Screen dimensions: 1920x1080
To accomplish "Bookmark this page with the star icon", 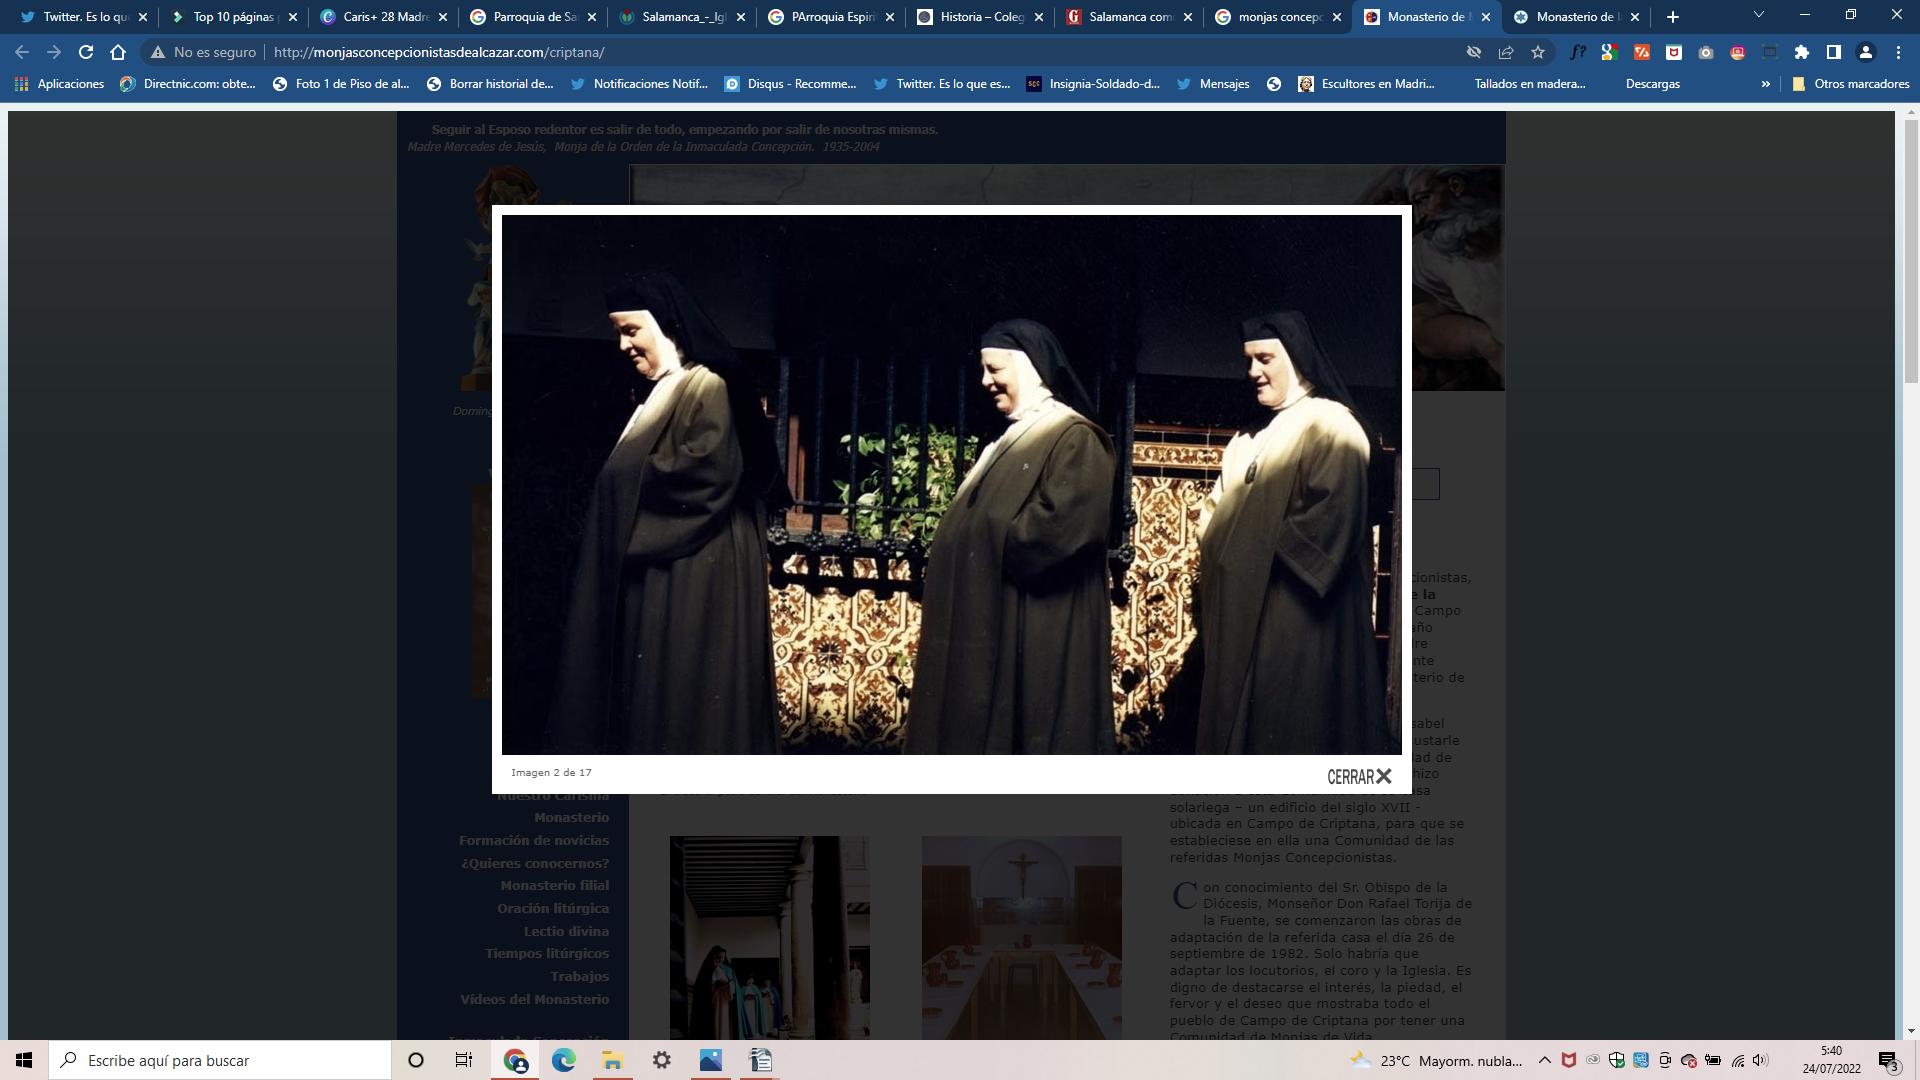I will point(1538,52).
